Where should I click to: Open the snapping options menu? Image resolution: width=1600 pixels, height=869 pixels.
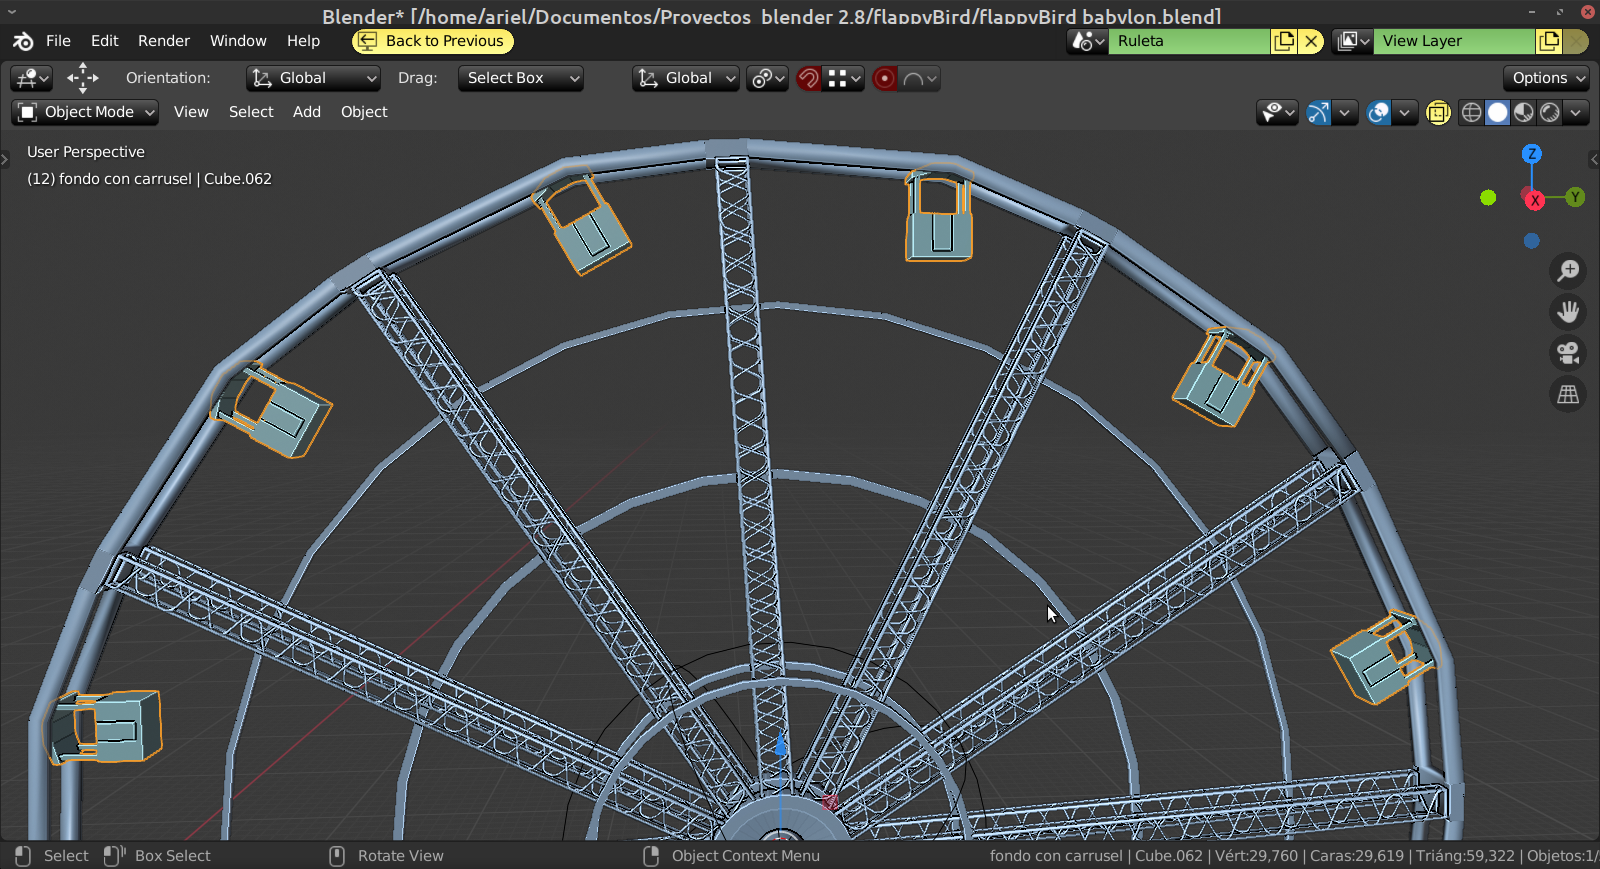tap(844, 78)
